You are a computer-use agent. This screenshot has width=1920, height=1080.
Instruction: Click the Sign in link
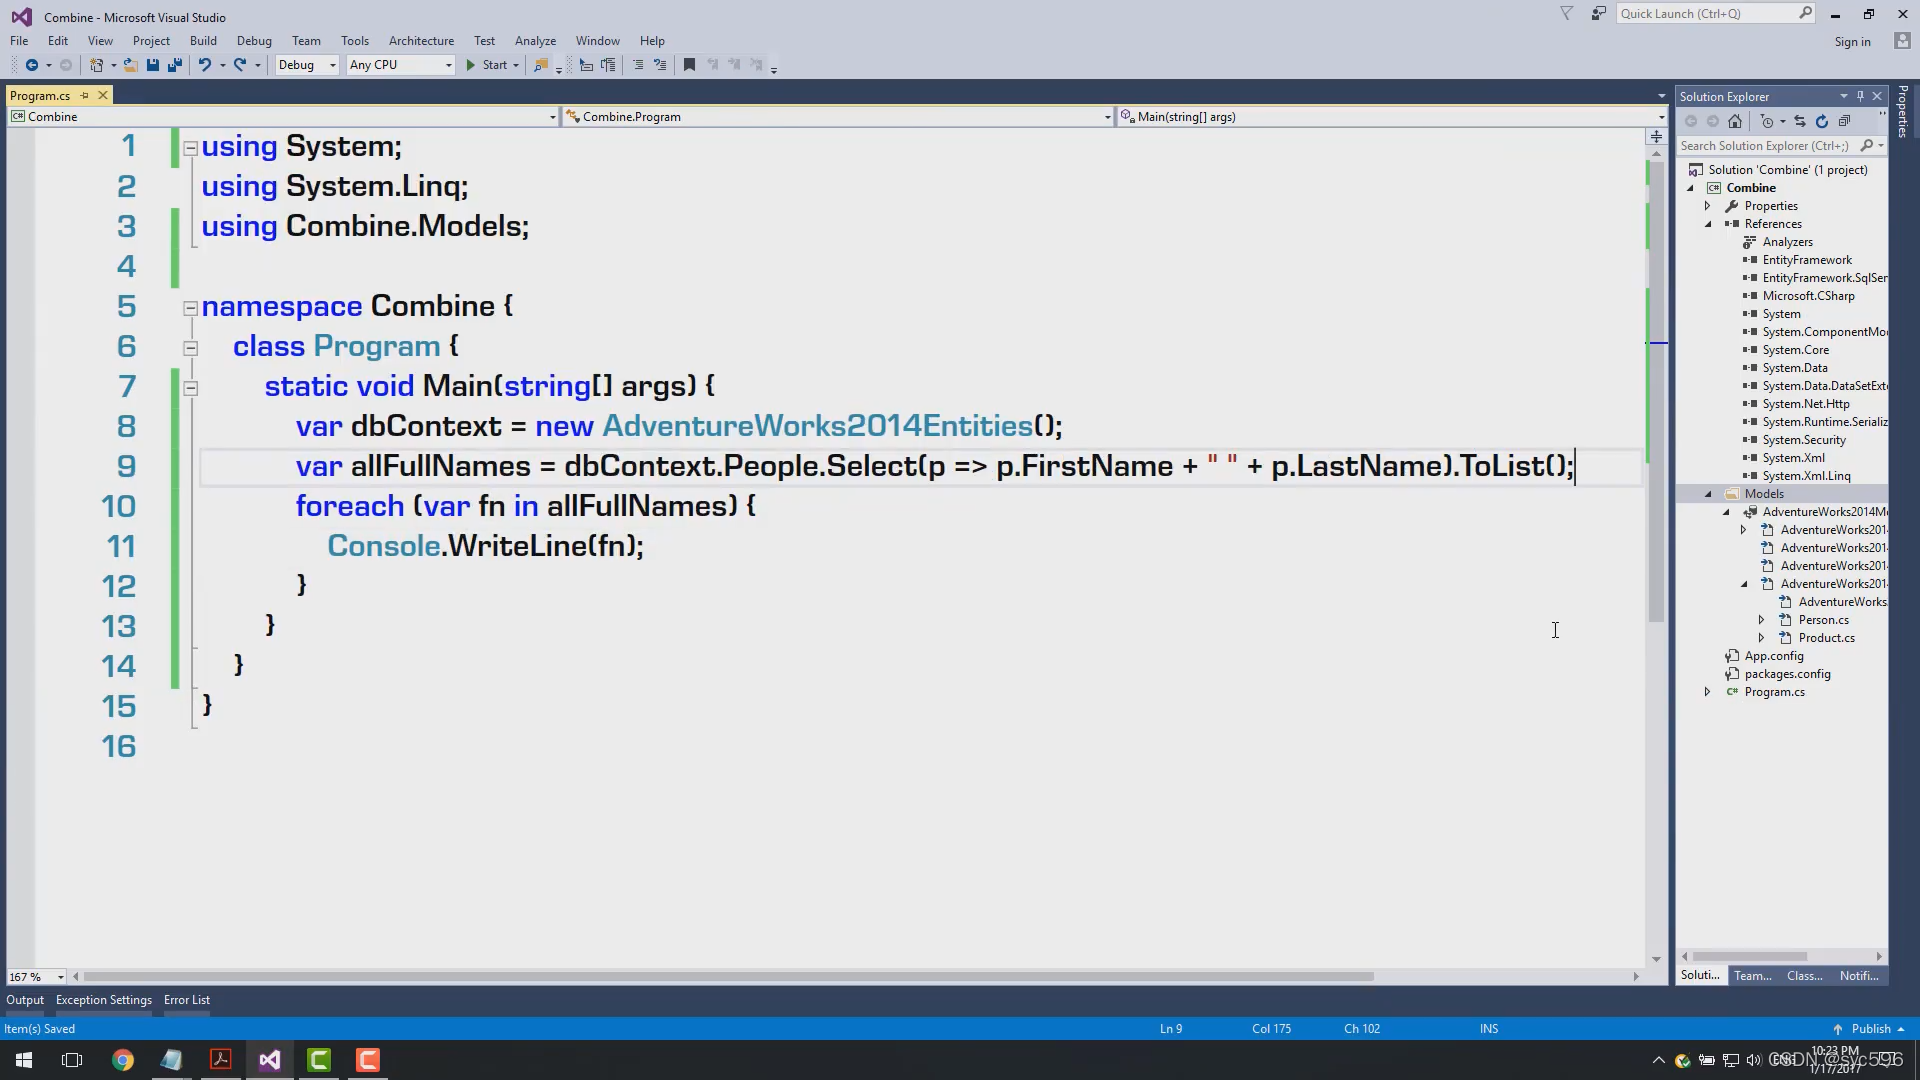tap(1852, 42)
